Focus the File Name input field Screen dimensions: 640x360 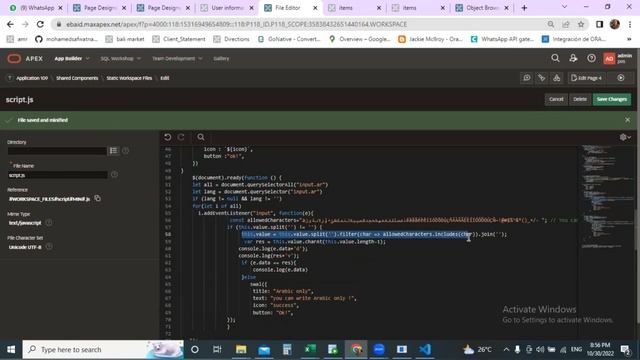pos(57,175)
